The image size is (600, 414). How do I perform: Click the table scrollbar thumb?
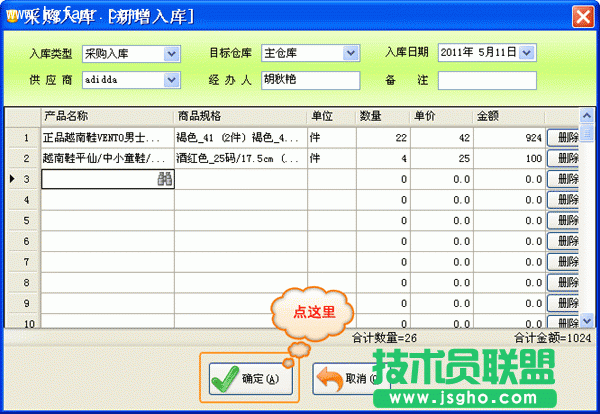[587, 133]
